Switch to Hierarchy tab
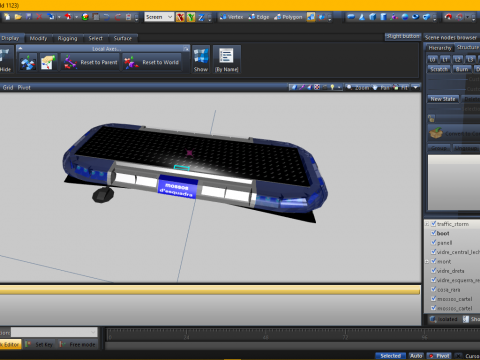The image size is (480, 360). (x=440, y=48)
